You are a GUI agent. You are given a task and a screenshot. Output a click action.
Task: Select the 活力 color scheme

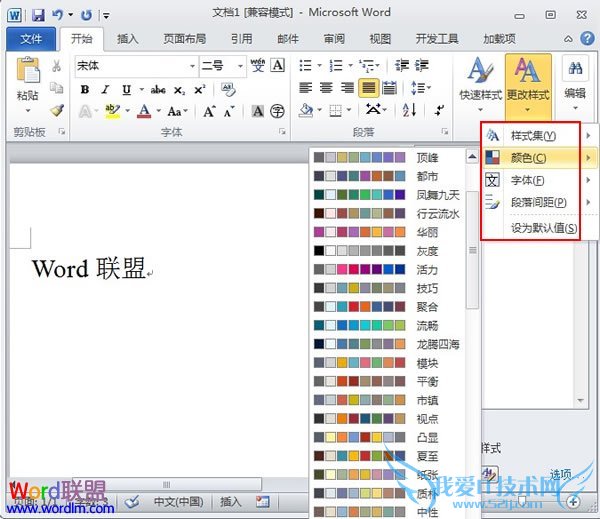click(427, 270)
